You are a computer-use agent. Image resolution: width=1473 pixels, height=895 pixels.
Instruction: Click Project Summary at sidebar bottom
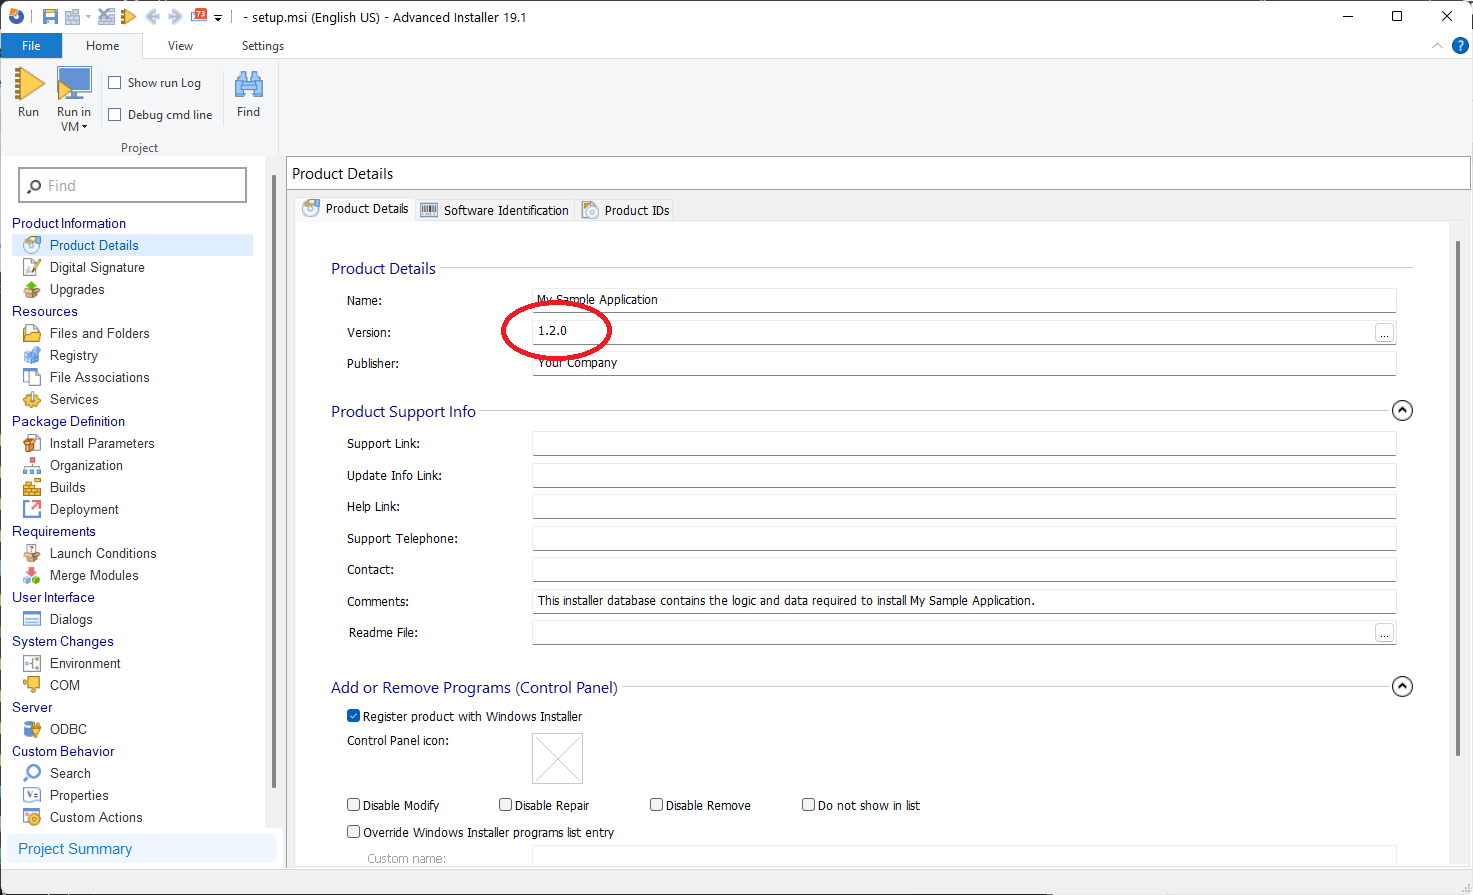[141, 849]
